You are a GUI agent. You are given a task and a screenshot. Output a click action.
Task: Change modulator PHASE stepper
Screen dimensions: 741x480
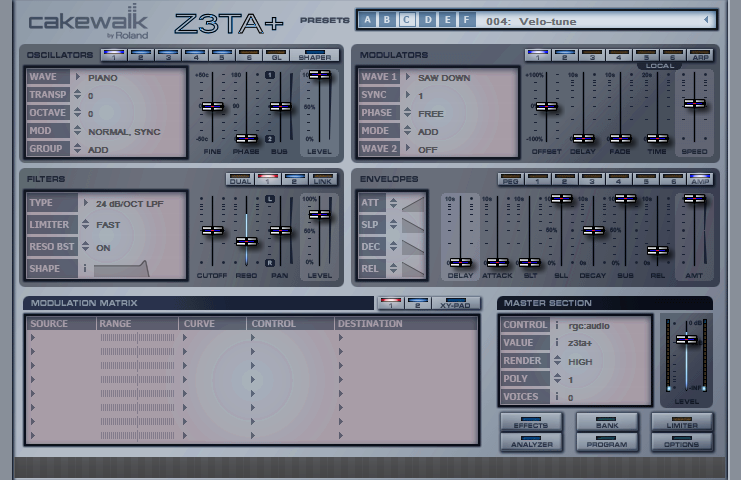[407, 112]
